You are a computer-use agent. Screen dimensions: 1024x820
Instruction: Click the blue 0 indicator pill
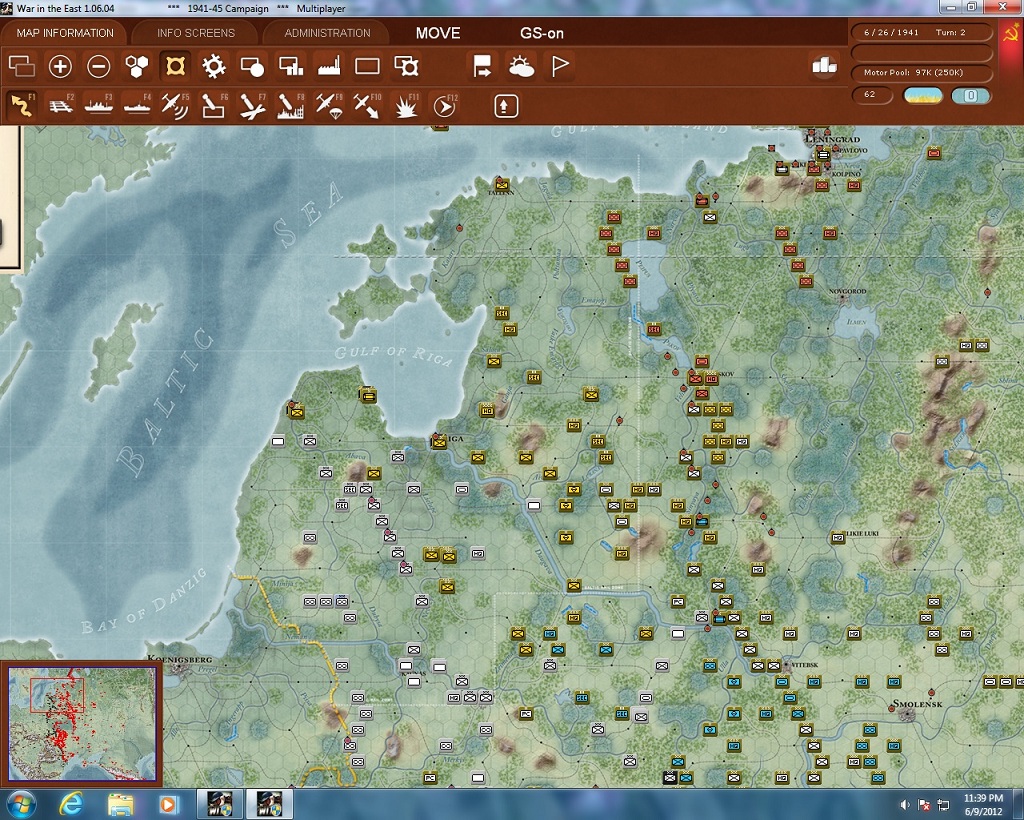point(970,95)
